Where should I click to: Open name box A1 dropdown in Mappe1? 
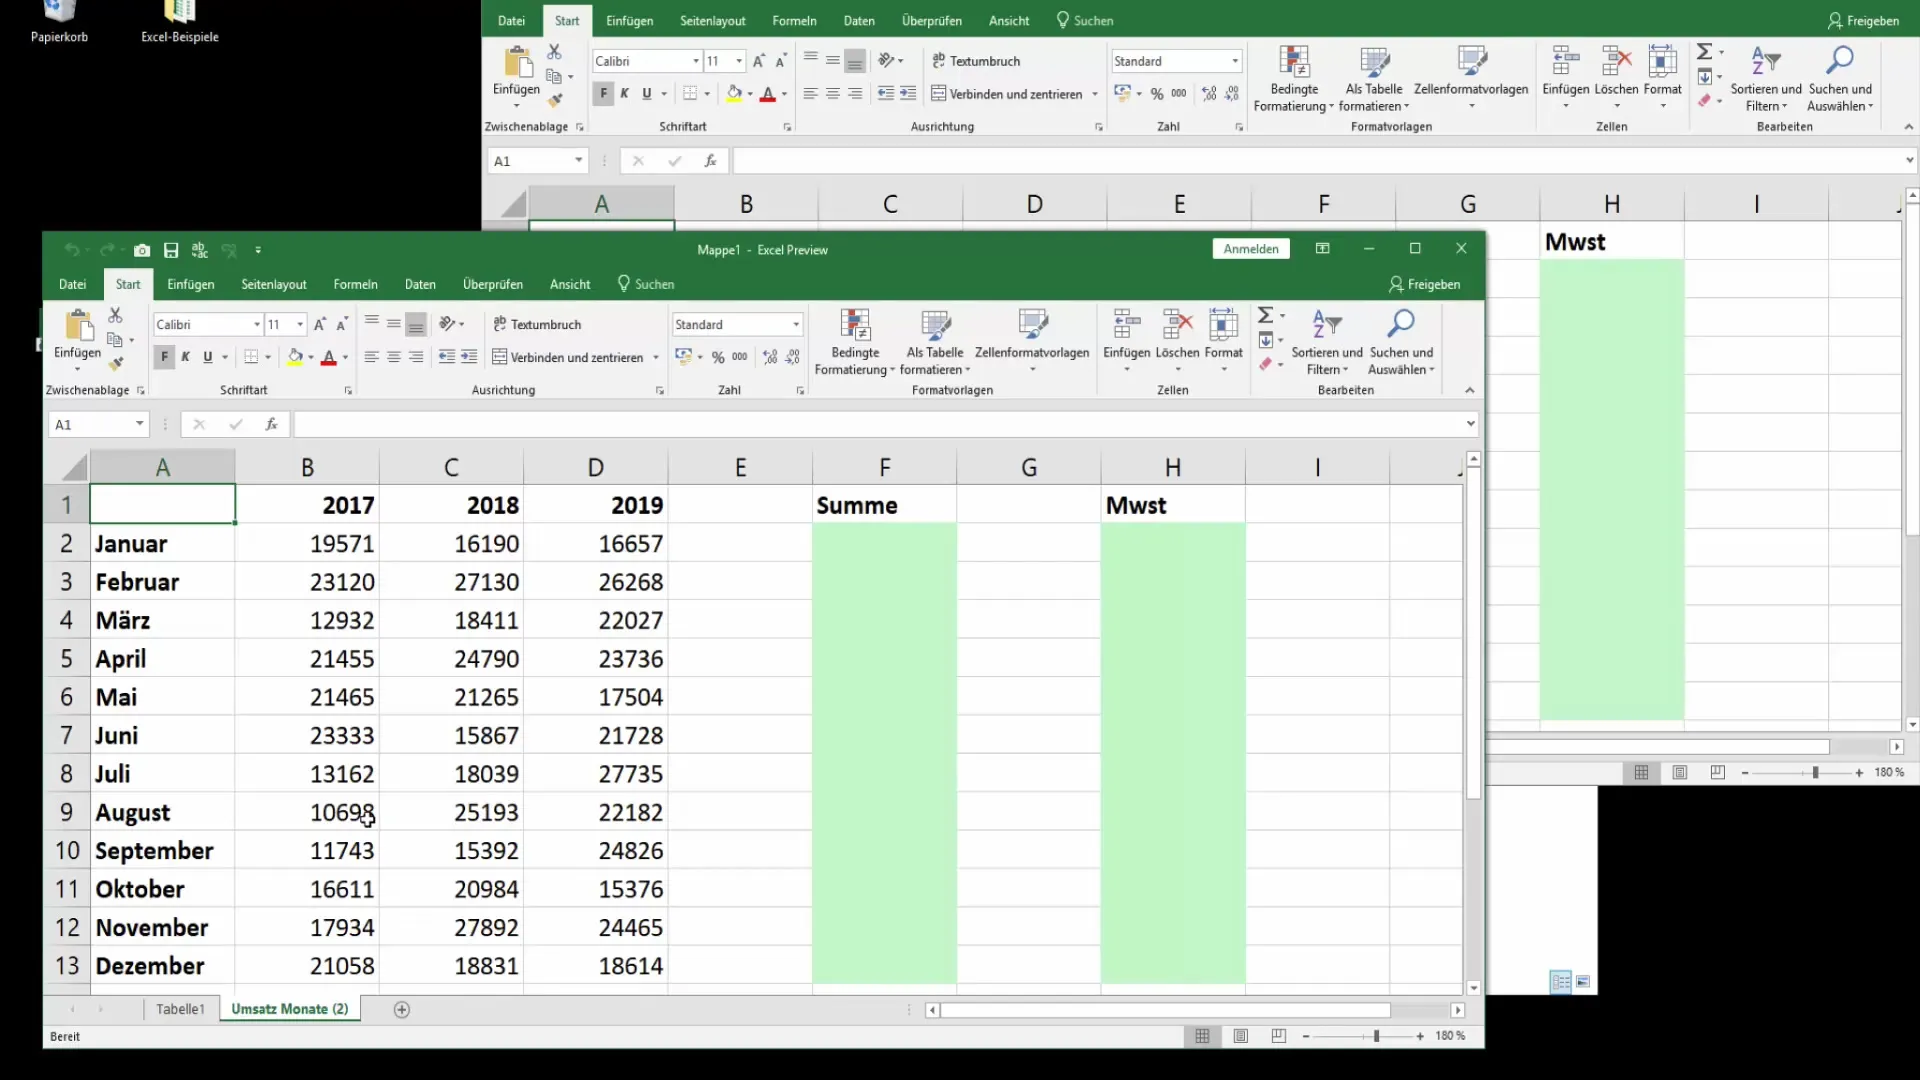click(139, 424)
